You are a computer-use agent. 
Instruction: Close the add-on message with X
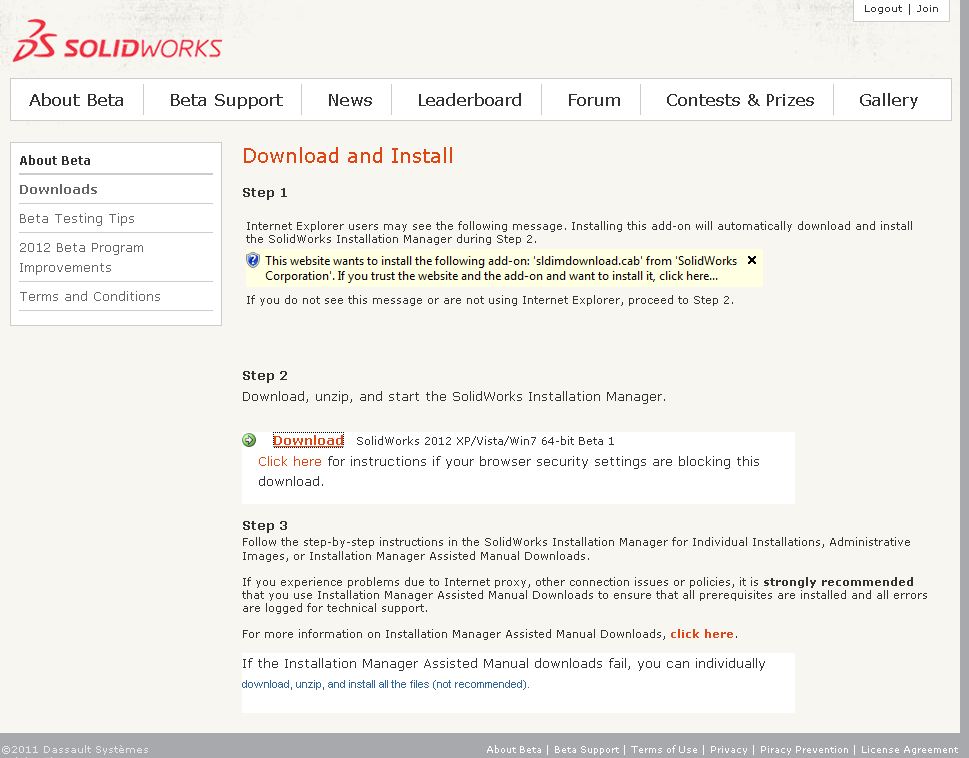click(752, 260)
